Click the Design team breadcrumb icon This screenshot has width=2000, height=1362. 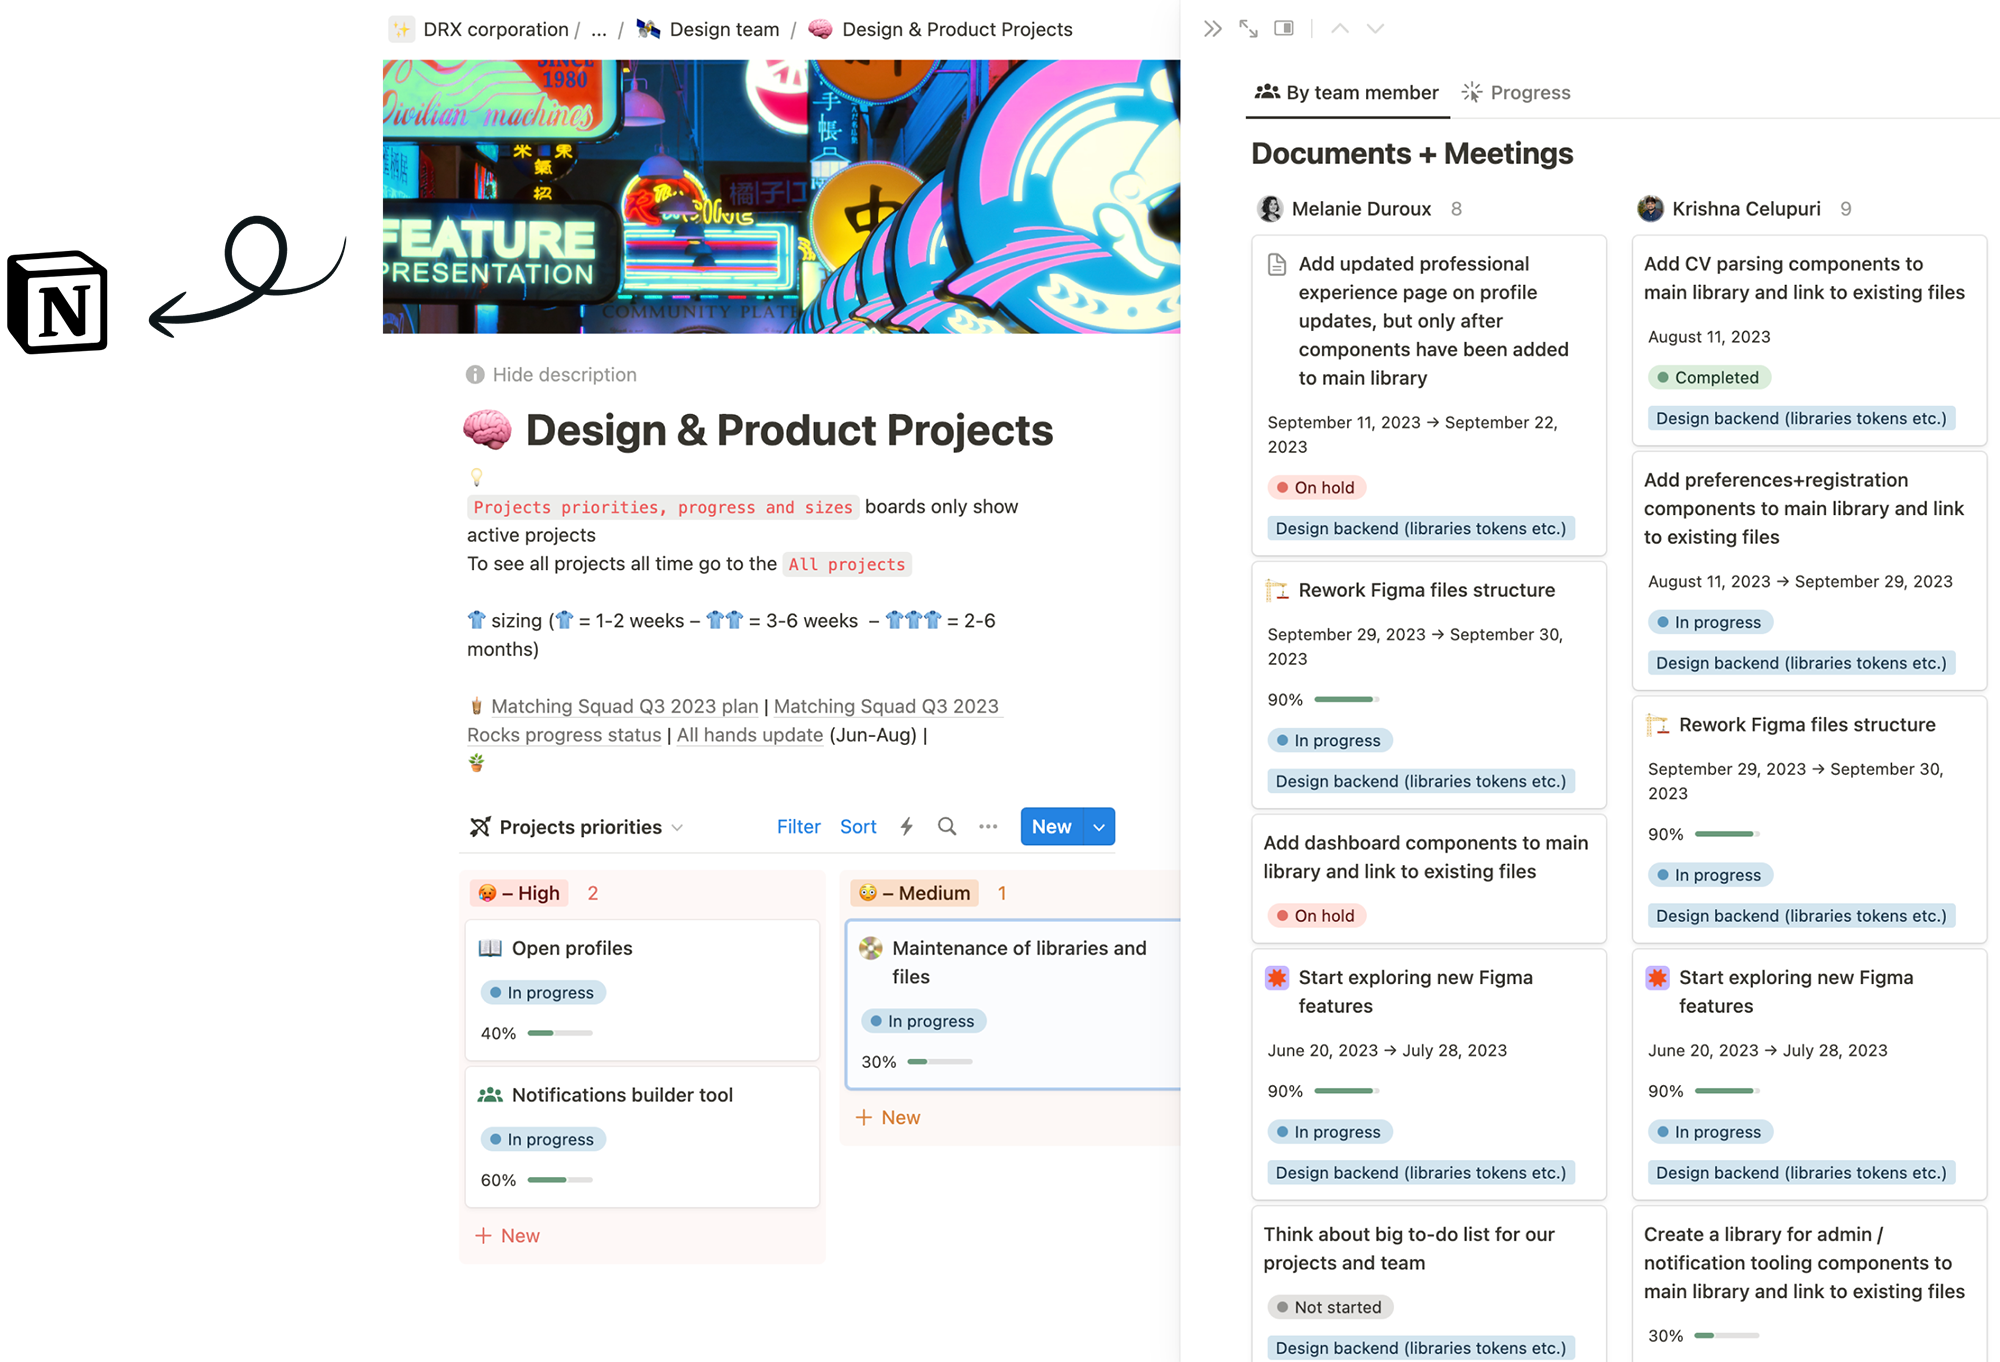coord(649,29)
